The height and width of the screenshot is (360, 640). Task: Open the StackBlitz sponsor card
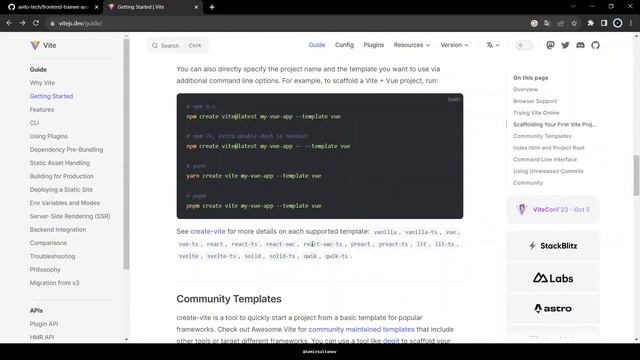(x=553, y=246)
